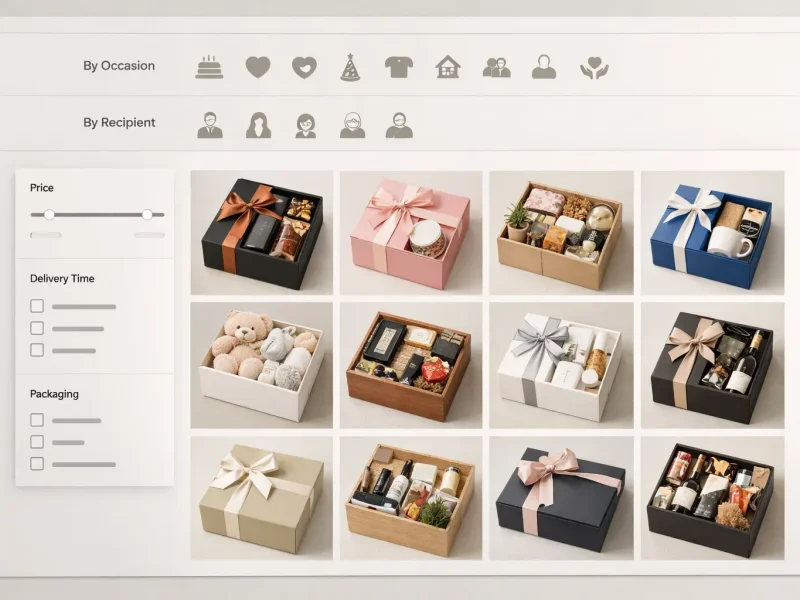Open the blue box with white mug
The height and width of the screenshot is (600, 800).
(x=712, y=233)
